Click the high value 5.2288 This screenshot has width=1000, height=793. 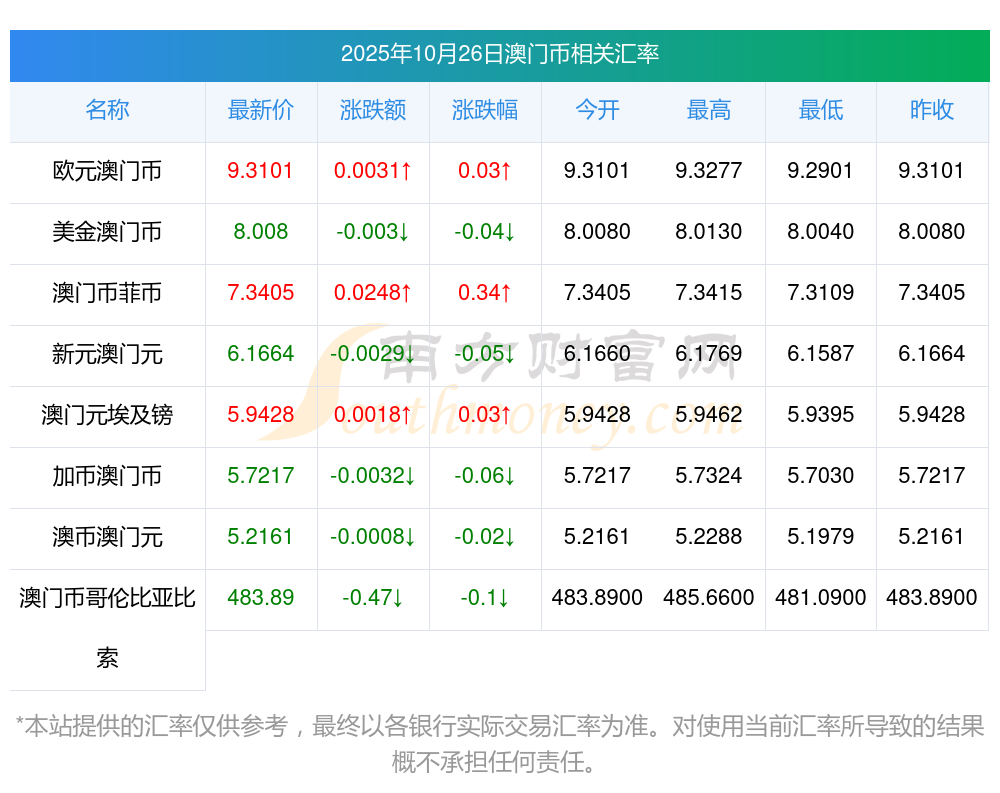tap(709, 537)
